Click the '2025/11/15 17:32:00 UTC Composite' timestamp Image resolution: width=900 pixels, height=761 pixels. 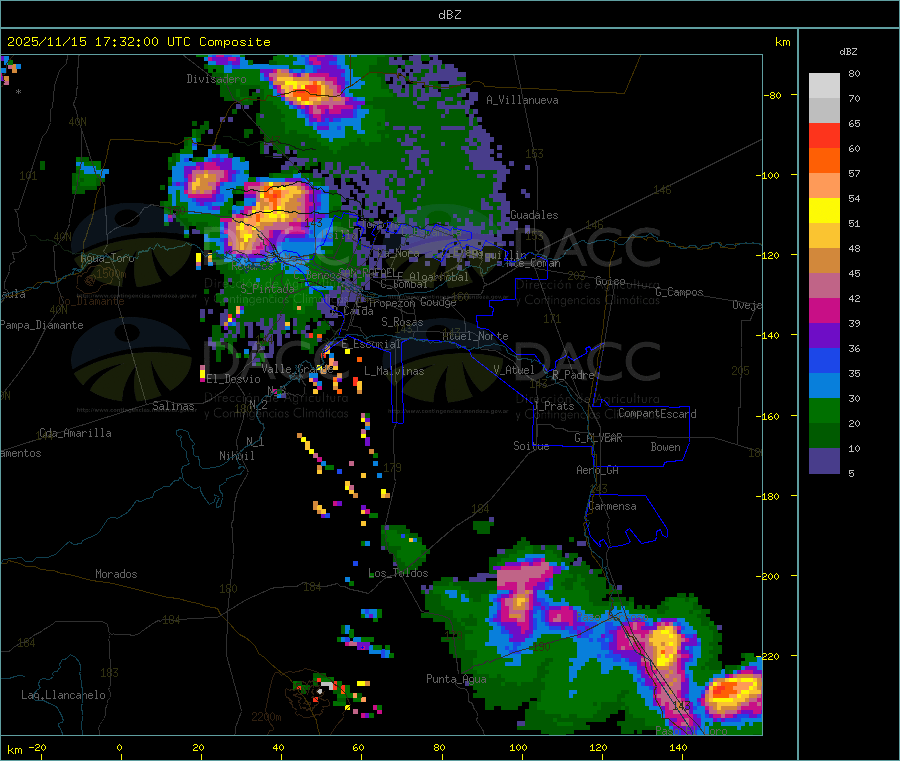pos(138,42)
